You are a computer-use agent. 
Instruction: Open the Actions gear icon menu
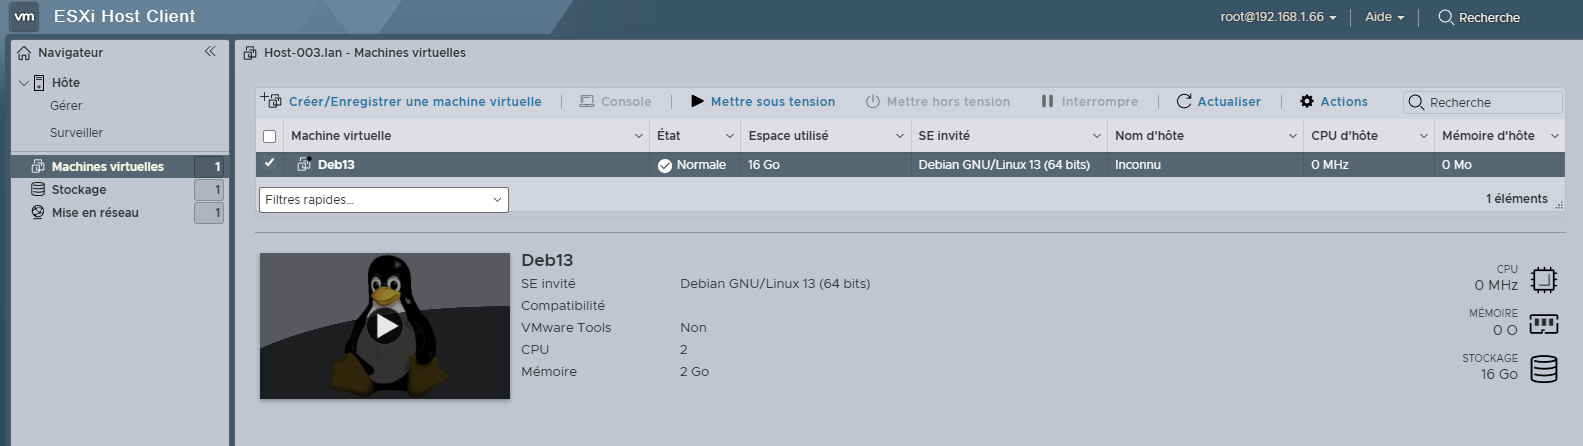[x=1306, y=101]
